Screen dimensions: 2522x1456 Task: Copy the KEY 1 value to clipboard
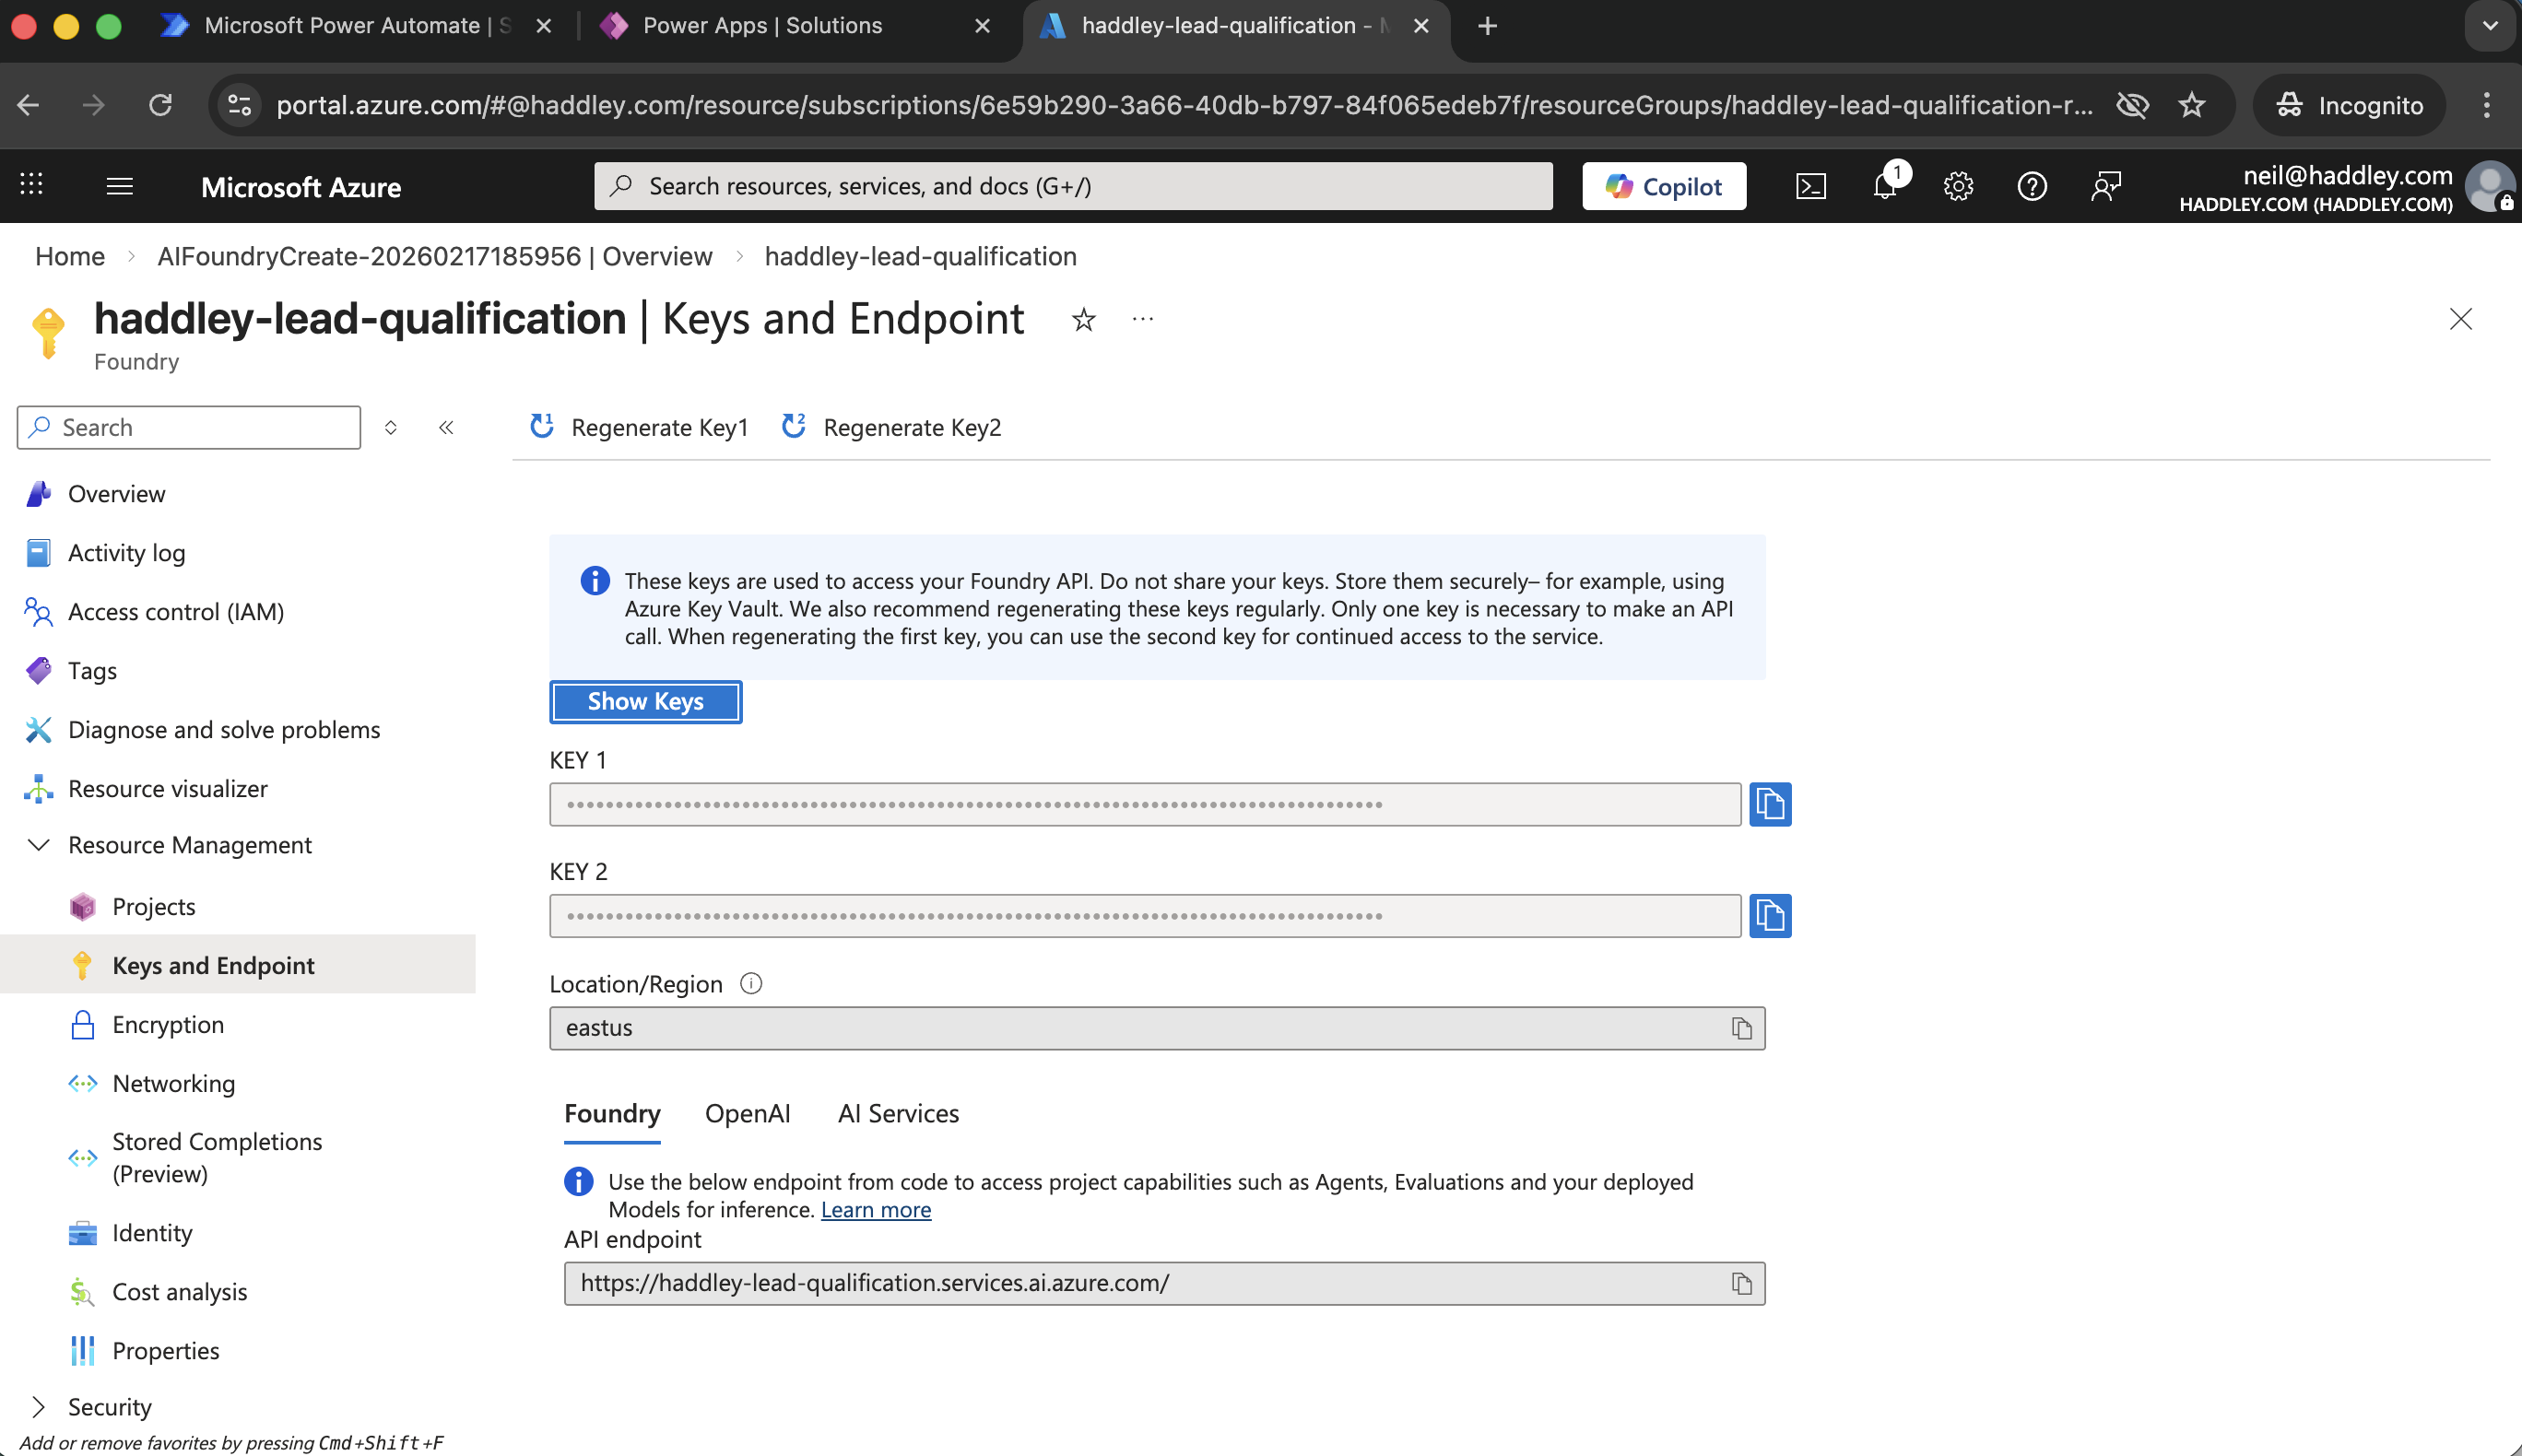click(x=1769, y=803)
